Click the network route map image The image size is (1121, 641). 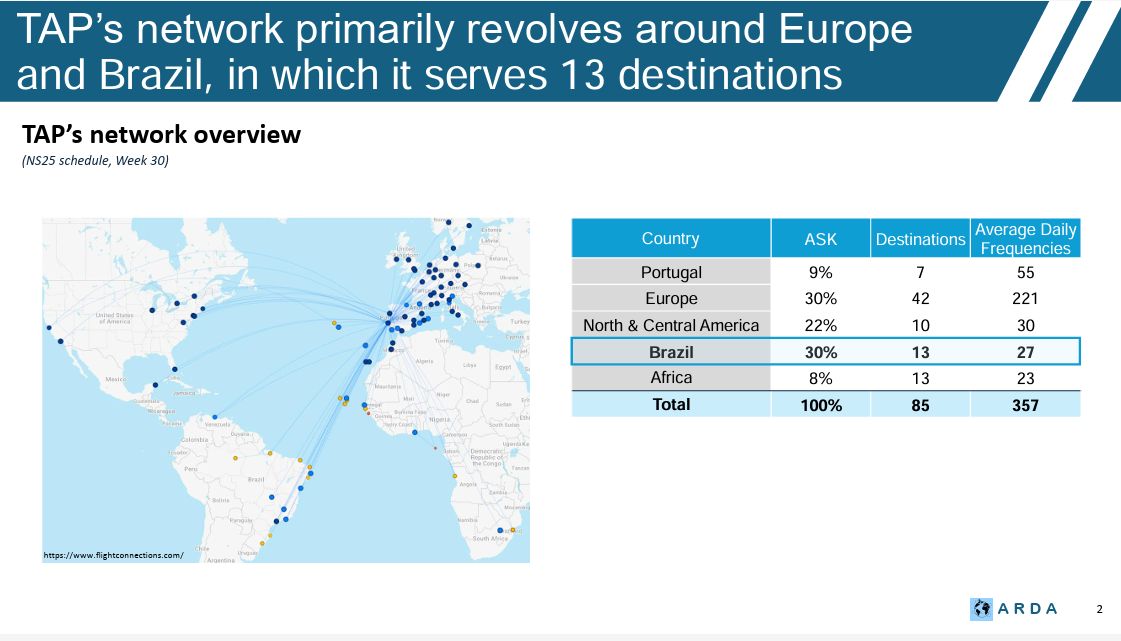pyautogui.click(x=286, y=390)
